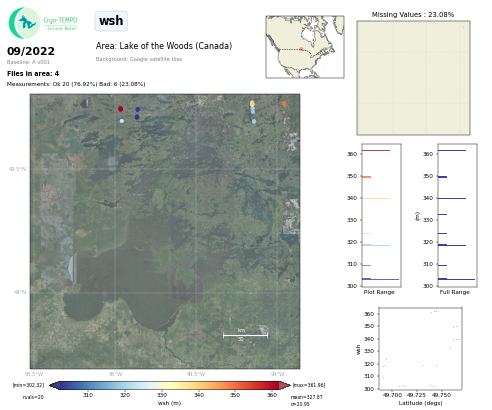Image resolution: width=492 pixels, height=410 pixels.
Task: Click the 09/2022 date heading
Action: pos(31,51)
